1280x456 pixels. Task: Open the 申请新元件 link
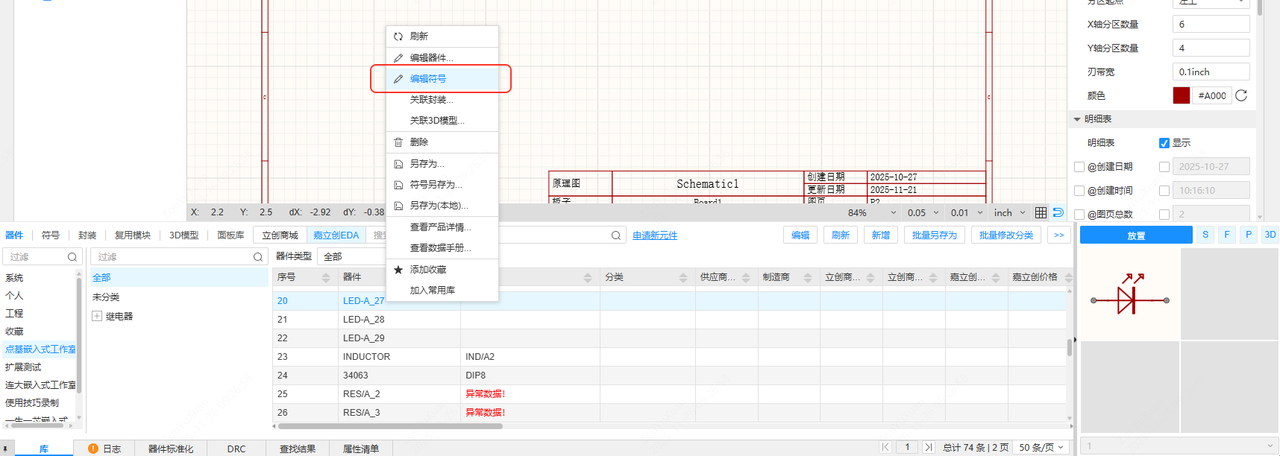point(655,236)
